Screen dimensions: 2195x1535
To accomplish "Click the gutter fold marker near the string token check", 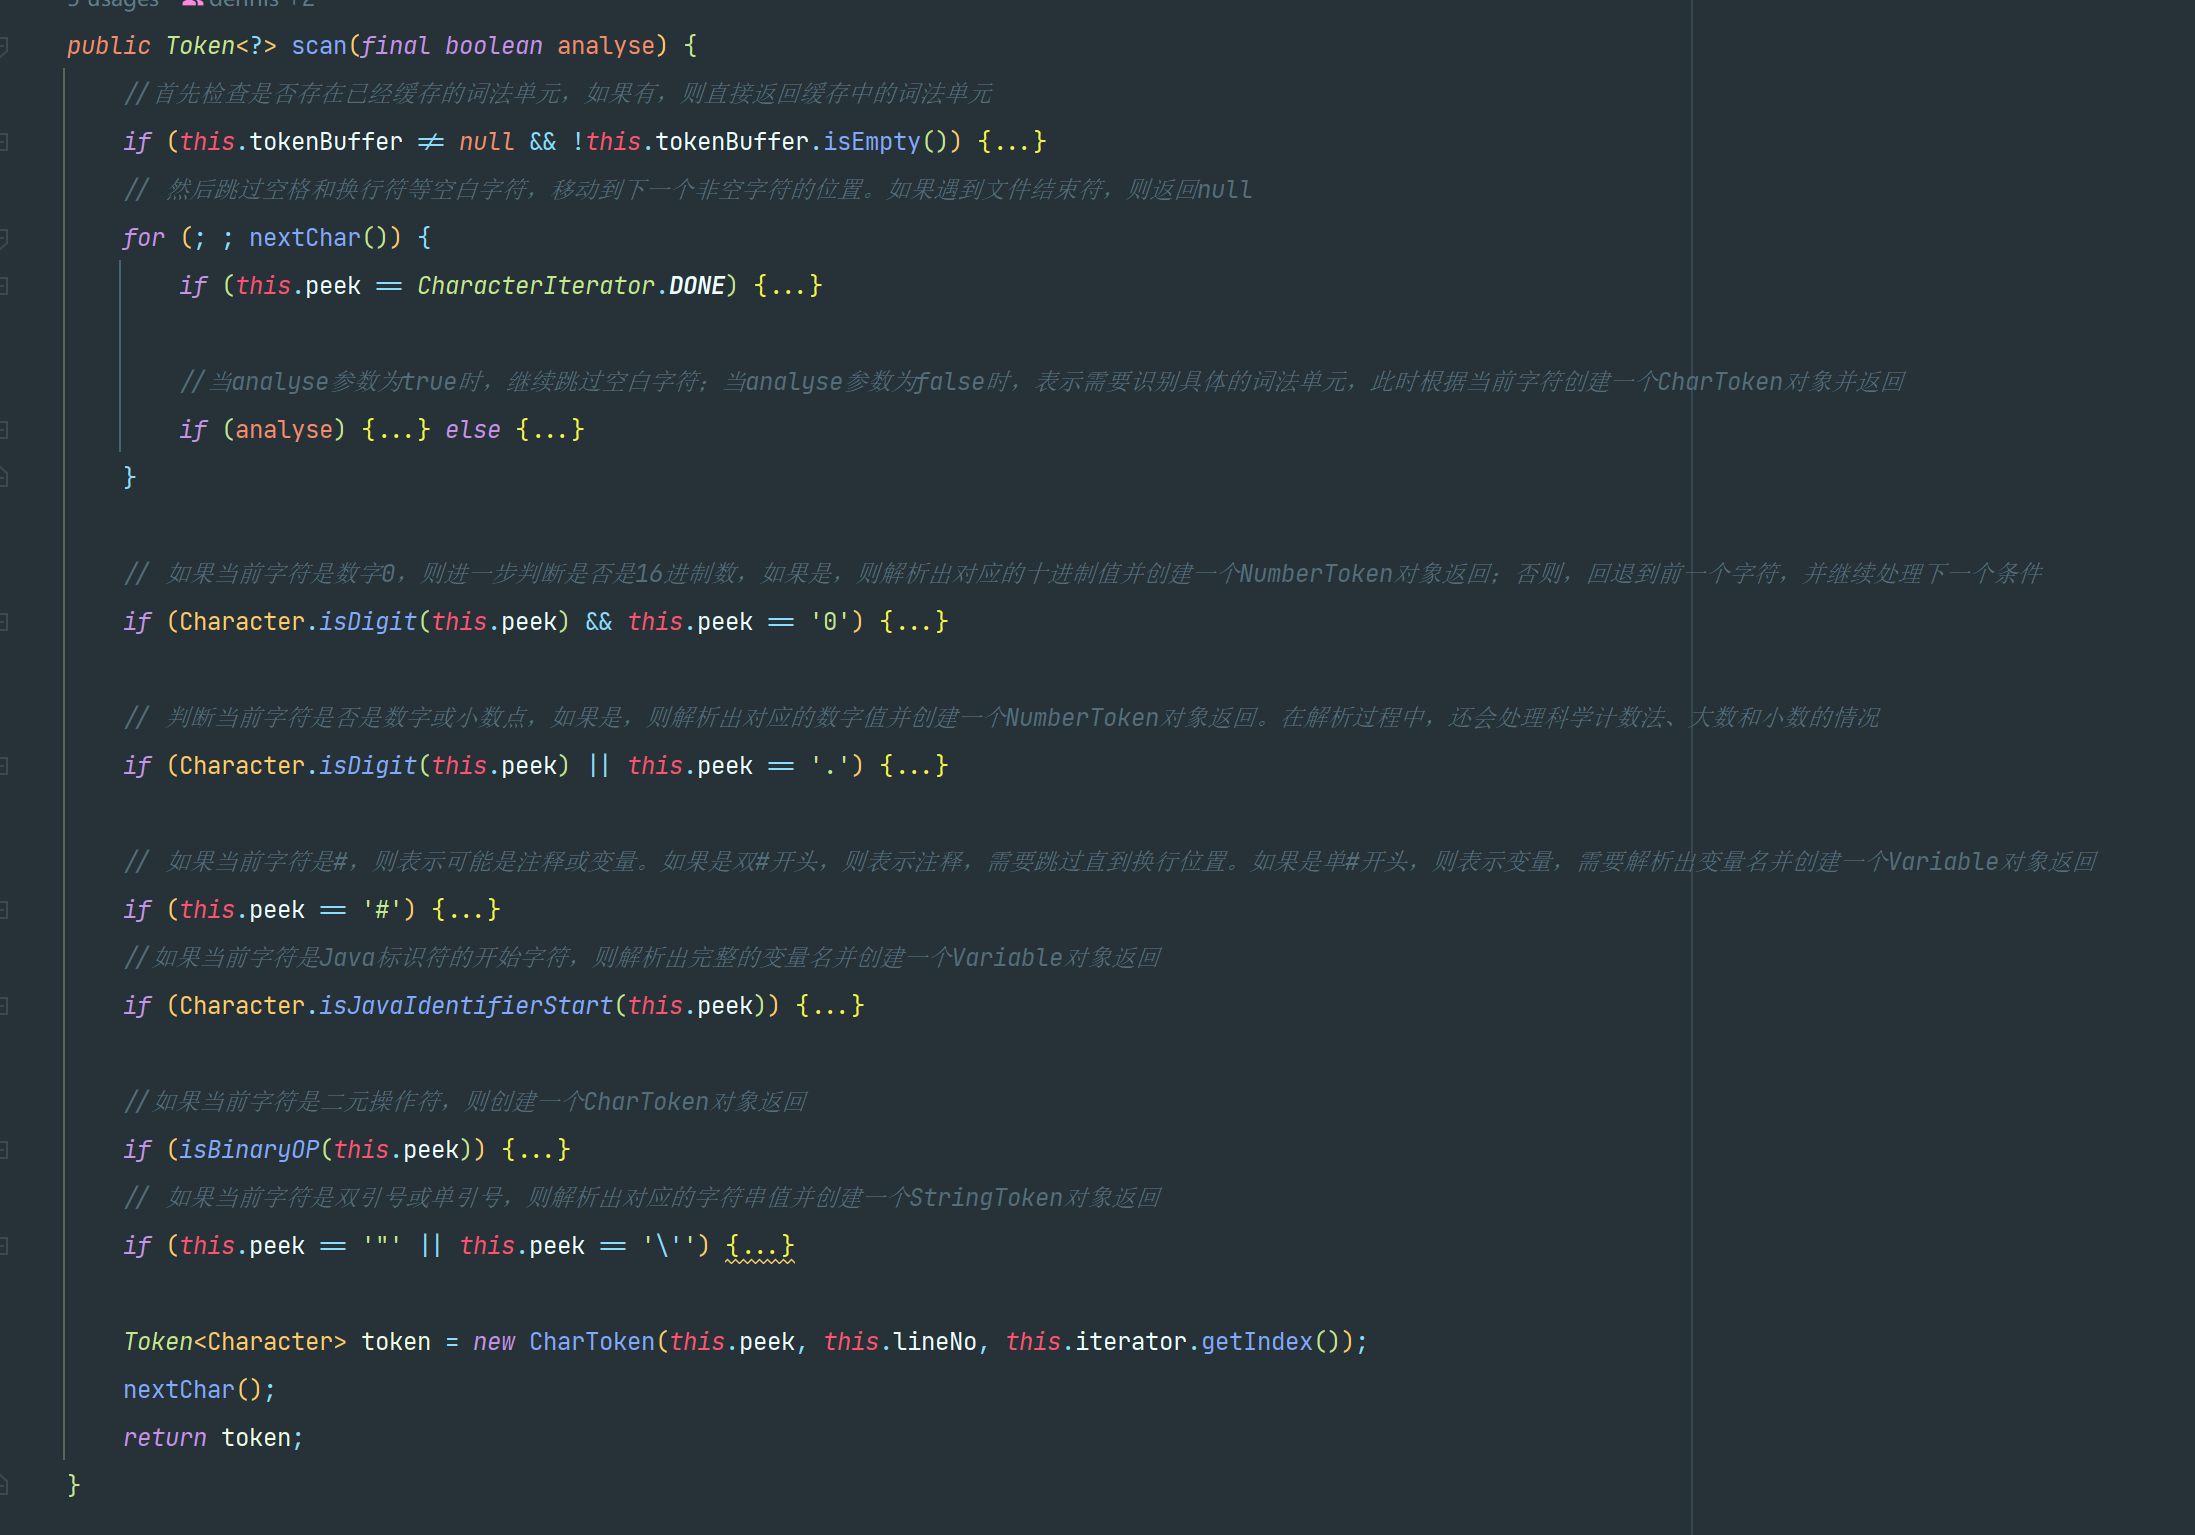I will click(5, 1246).
